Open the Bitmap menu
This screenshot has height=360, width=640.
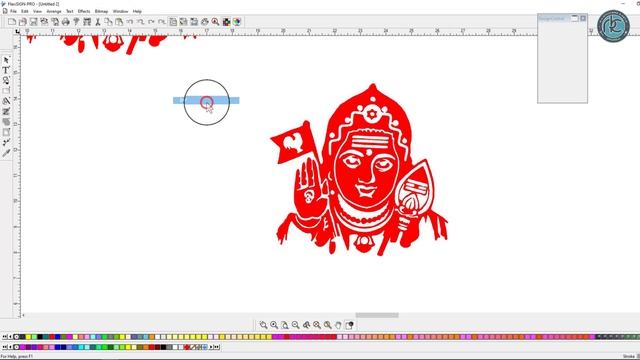(102, 11)
